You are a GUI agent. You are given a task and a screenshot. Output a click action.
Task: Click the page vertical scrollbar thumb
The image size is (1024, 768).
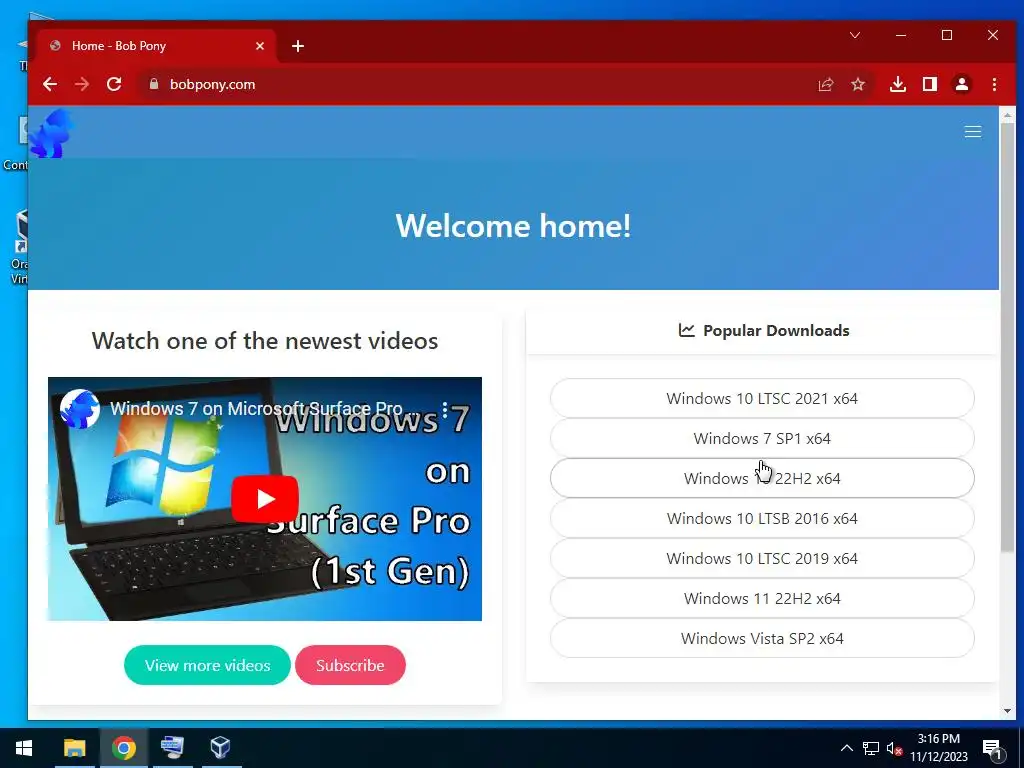point(1008,338)
